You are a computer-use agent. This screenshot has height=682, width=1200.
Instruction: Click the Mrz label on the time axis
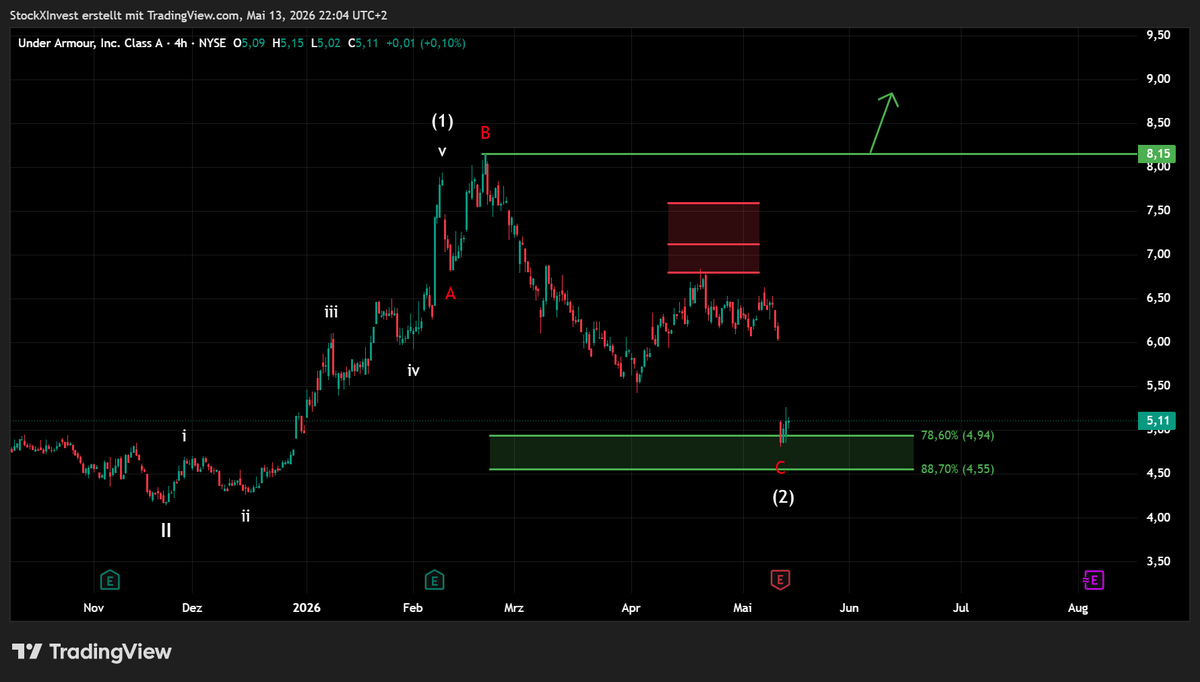click(x=514, y=607)
